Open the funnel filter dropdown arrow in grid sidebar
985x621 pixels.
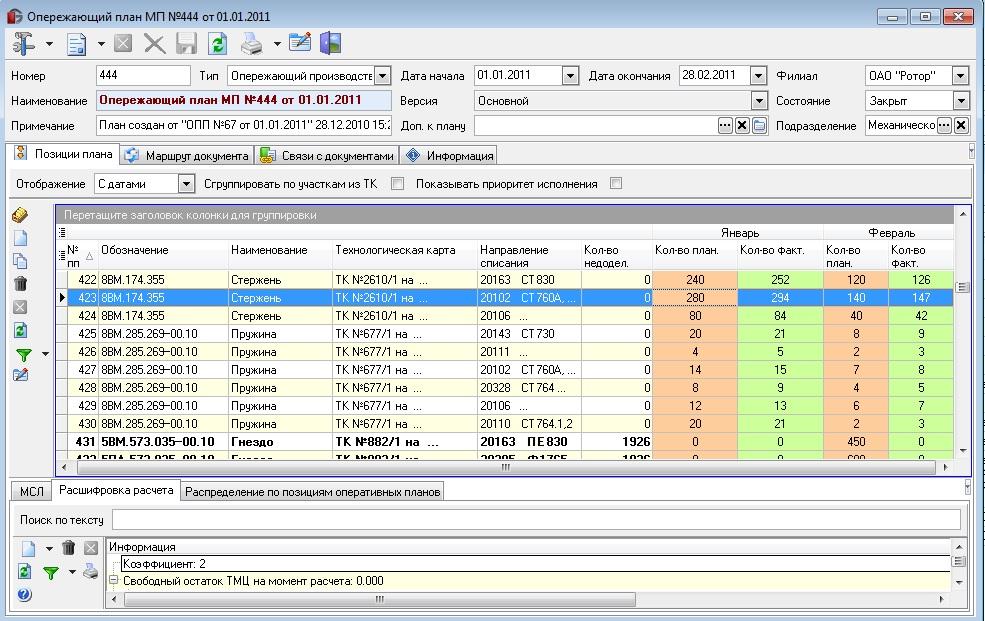45,354
